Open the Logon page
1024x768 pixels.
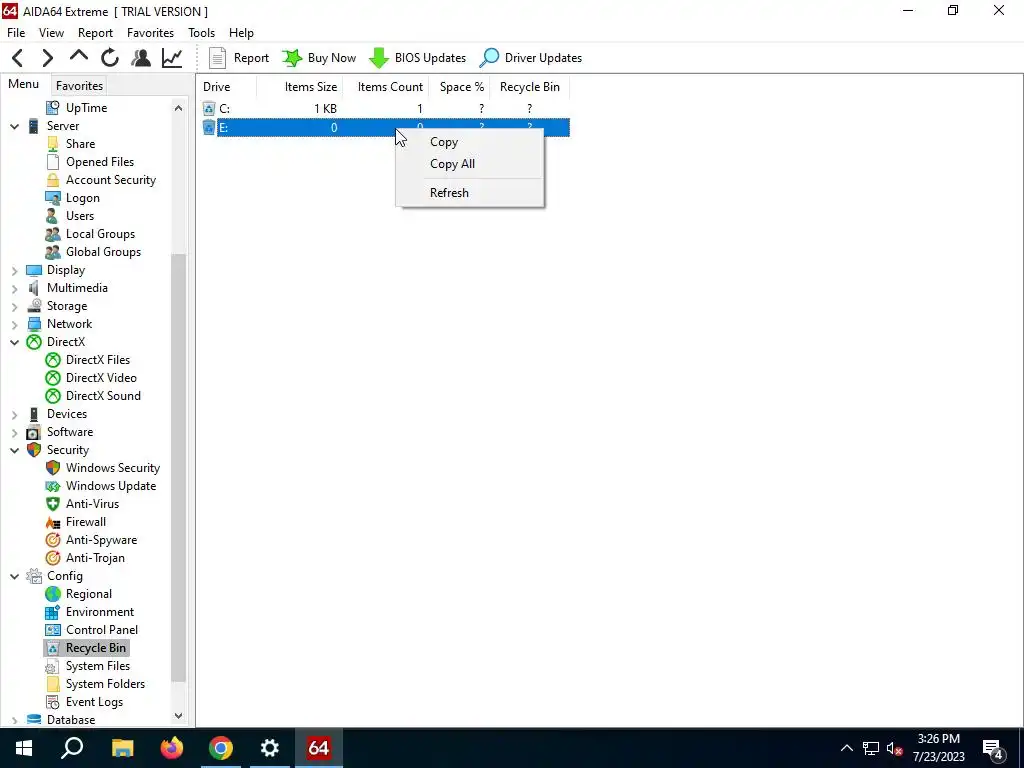pos(82,198)
